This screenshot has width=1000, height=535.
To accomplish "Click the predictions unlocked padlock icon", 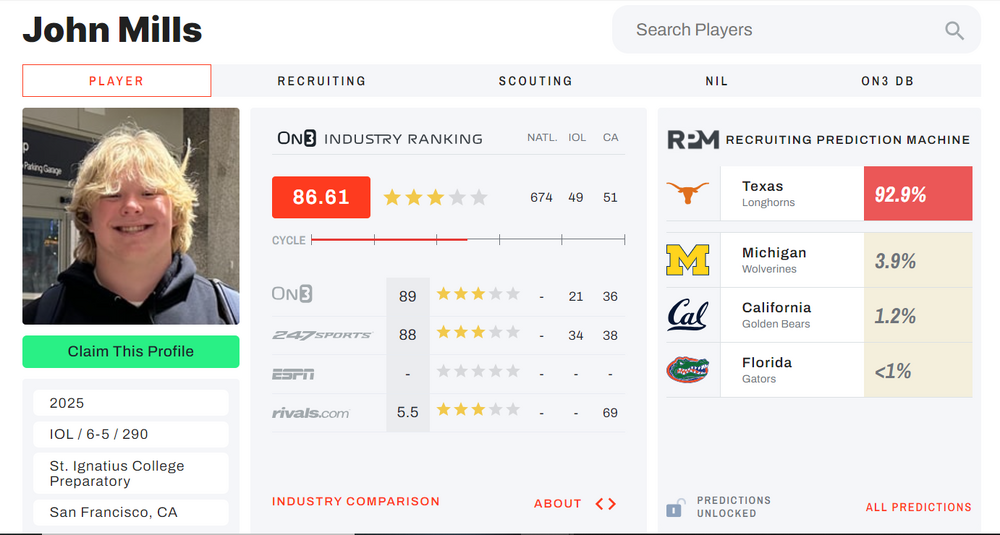I will [x=675, y=508].
